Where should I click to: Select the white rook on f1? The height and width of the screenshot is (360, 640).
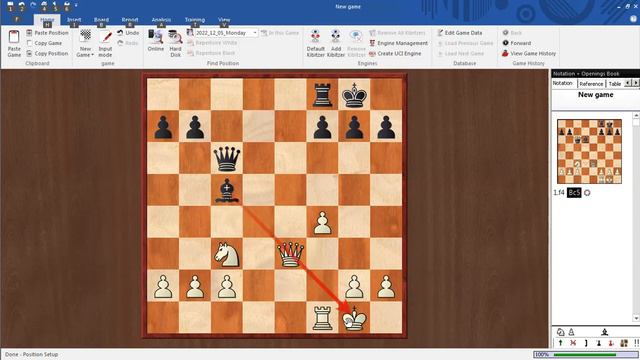322,318
